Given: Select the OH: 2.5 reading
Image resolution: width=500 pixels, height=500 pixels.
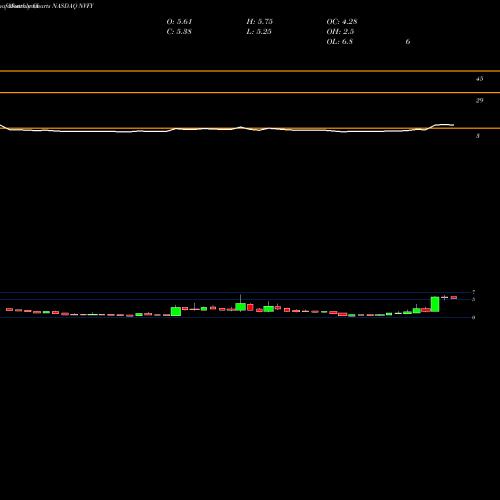Looking at the screenshot, I should tap(340, 32).
